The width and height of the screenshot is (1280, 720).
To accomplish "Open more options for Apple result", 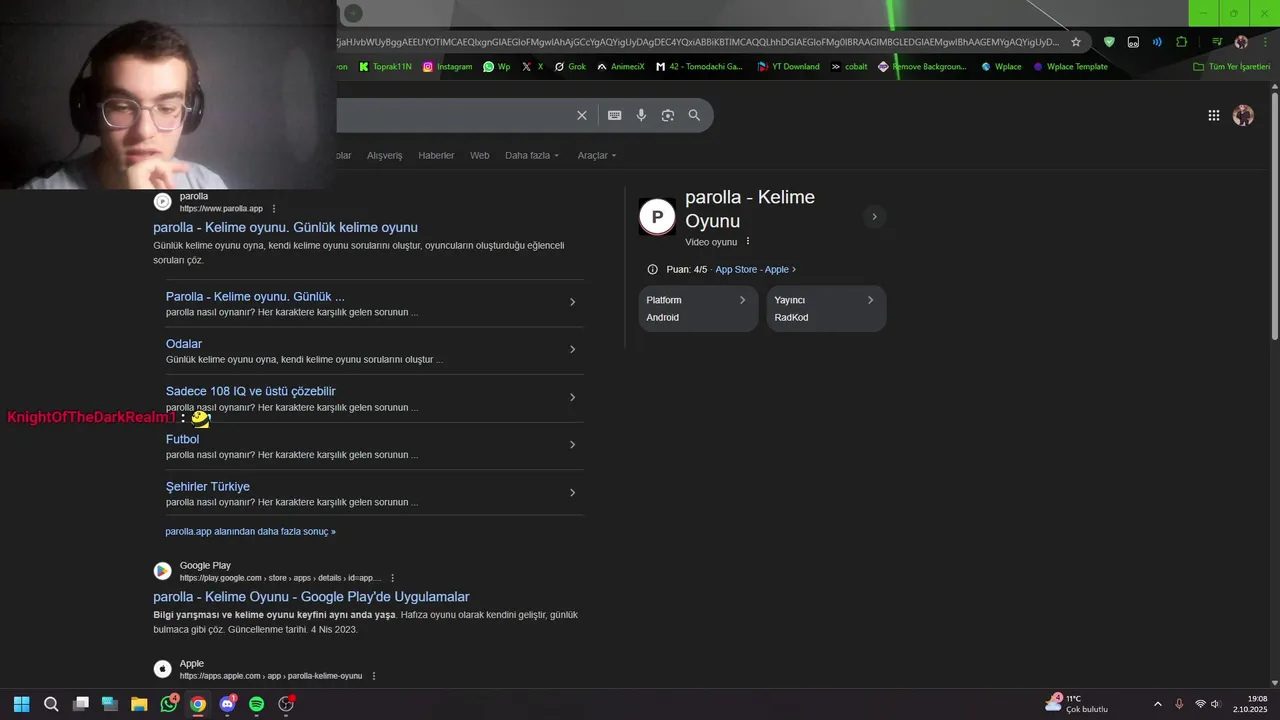I will coord(374,676).
